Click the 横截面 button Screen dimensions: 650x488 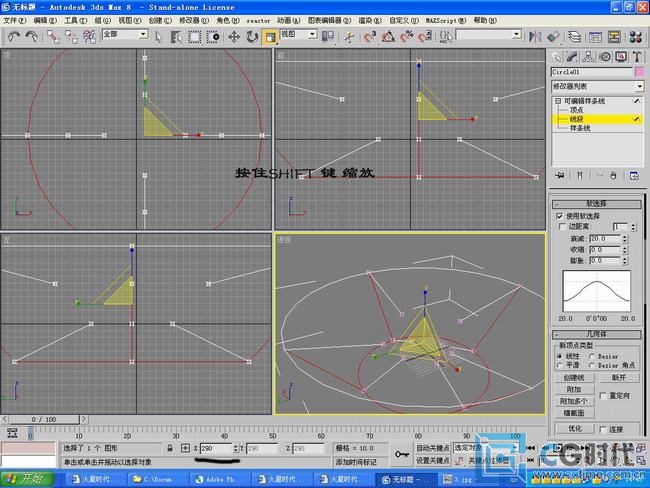pyautogui.click(x=574, y=413)
